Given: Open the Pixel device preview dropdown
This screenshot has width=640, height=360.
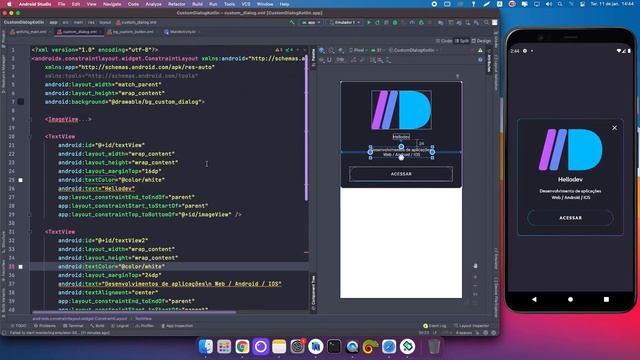Looking at the screenshot, I should pos(357,50).
